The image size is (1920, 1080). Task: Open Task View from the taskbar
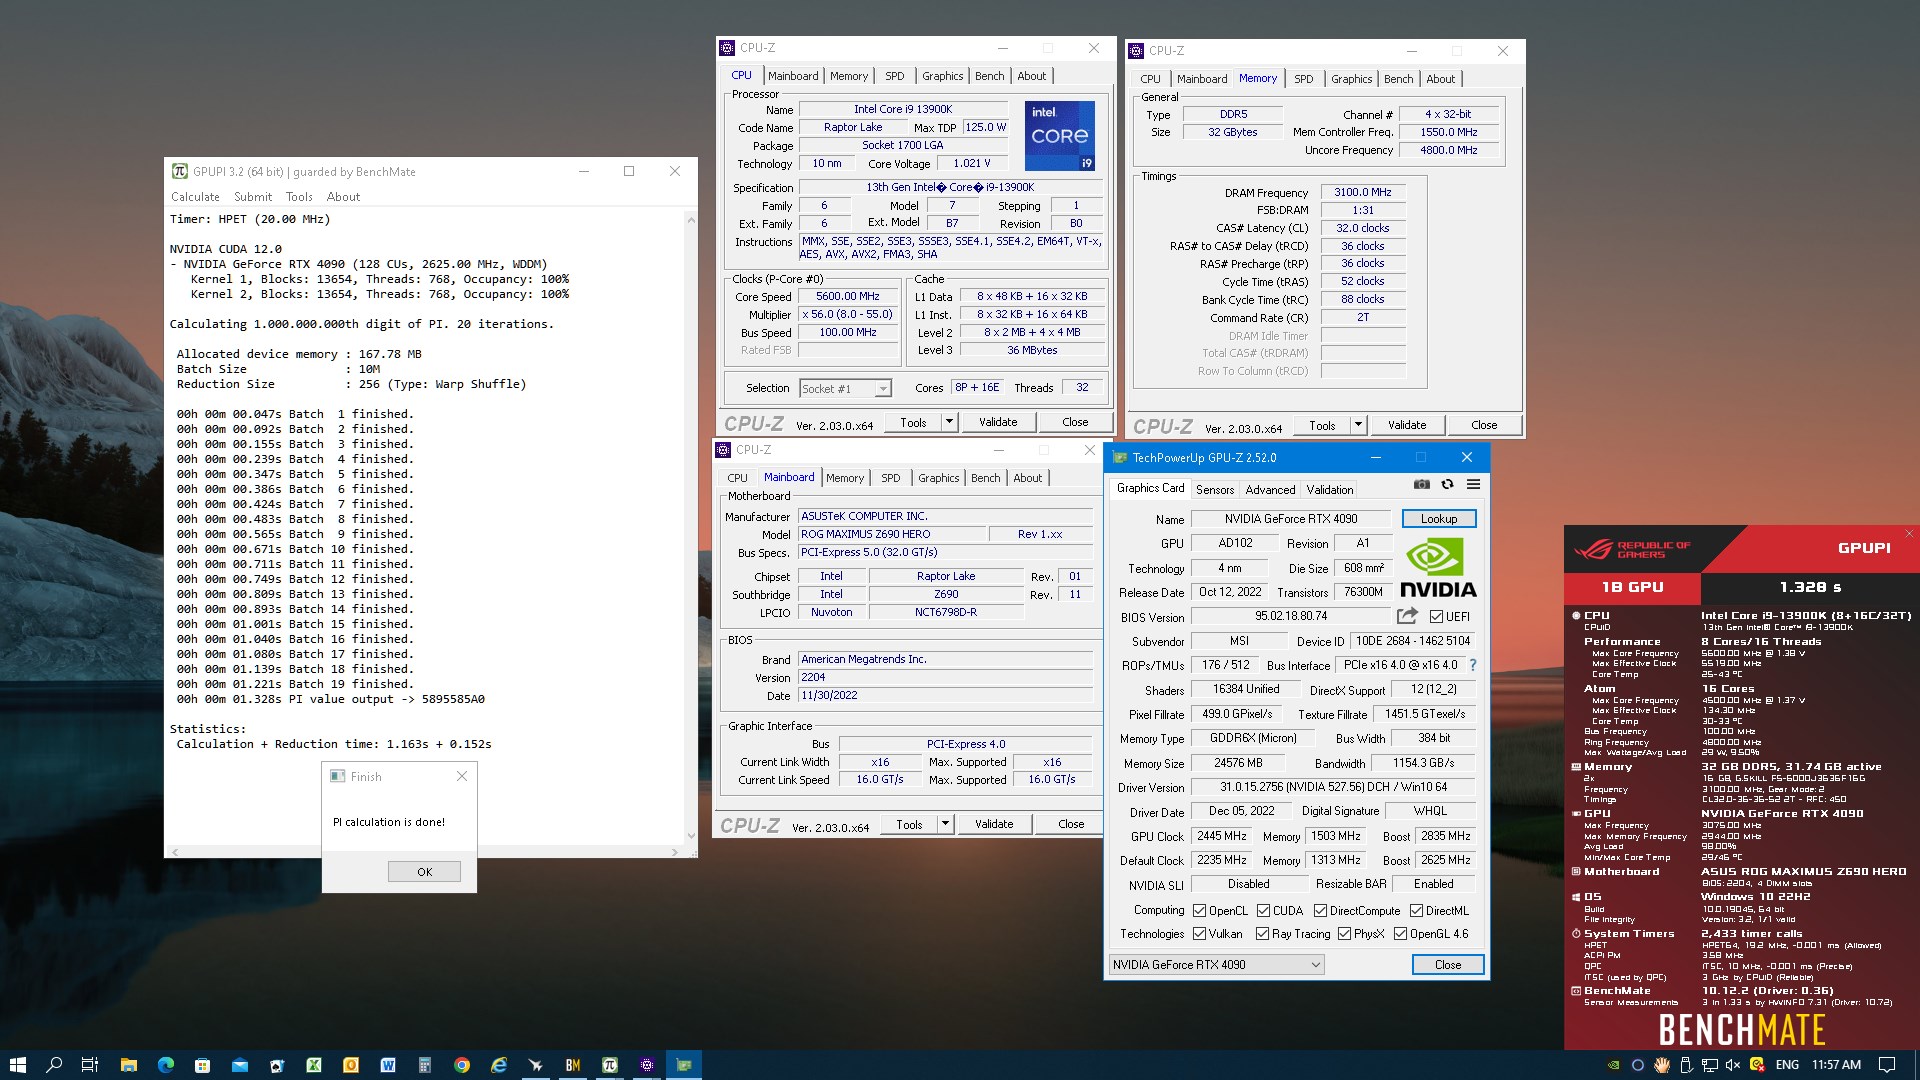tap(89, 1065)
